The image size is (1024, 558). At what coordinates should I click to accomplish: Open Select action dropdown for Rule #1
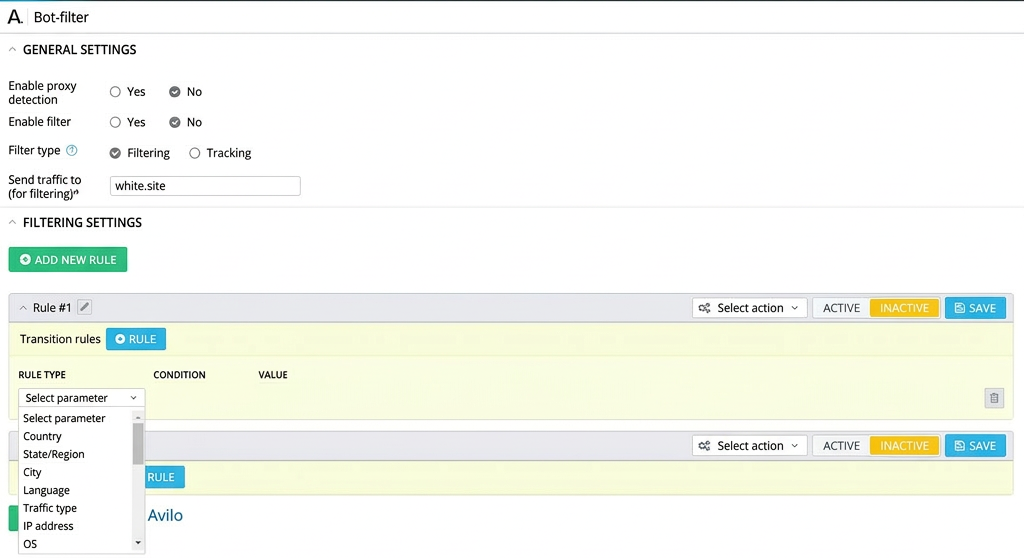(x=749, y=308)
